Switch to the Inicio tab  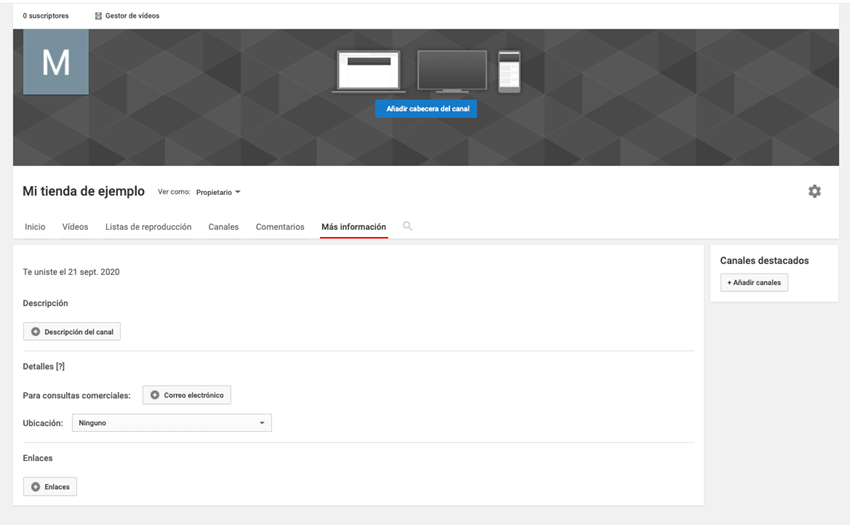(x=35, y=227)
